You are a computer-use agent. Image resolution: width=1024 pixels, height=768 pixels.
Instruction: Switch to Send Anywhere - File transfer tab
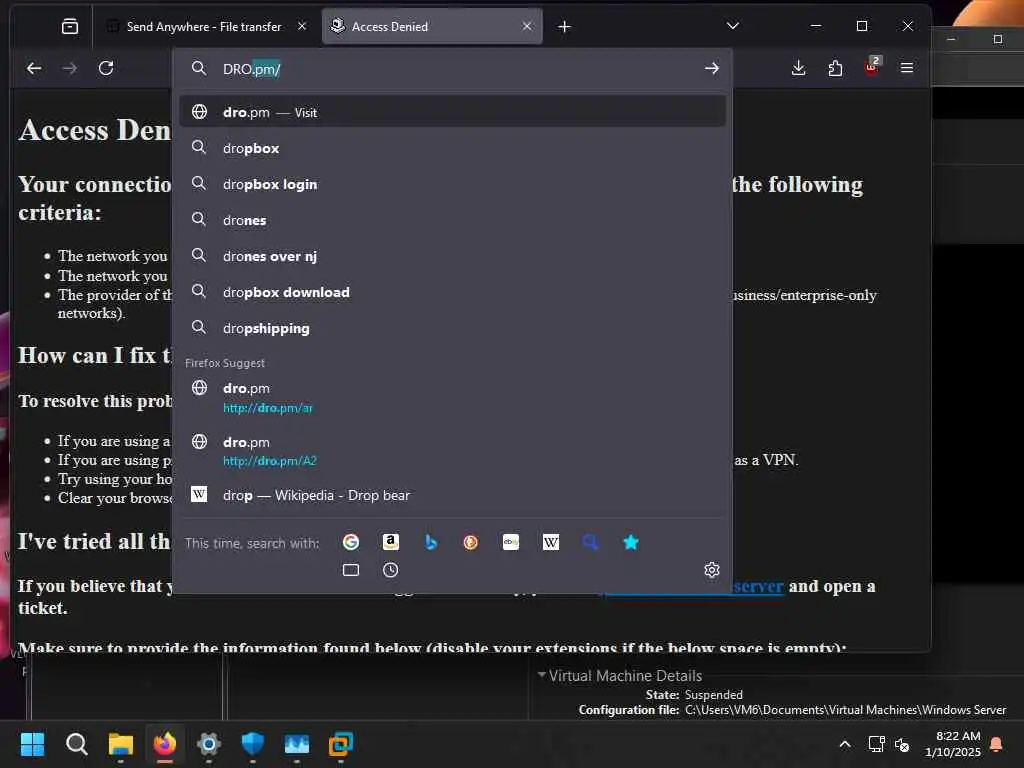[206, 26]
